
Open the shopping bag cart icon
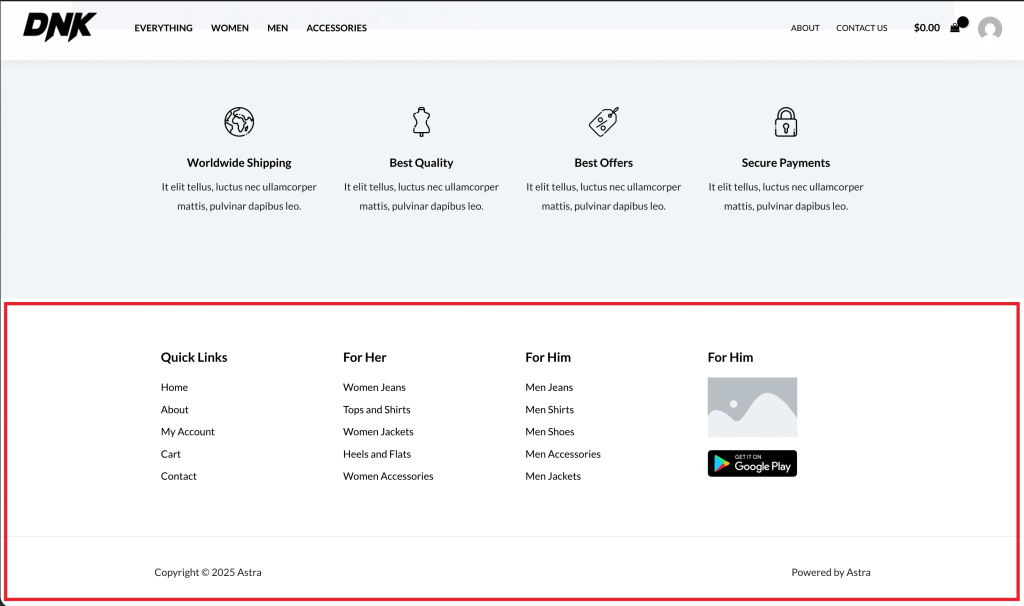(954, 27)
